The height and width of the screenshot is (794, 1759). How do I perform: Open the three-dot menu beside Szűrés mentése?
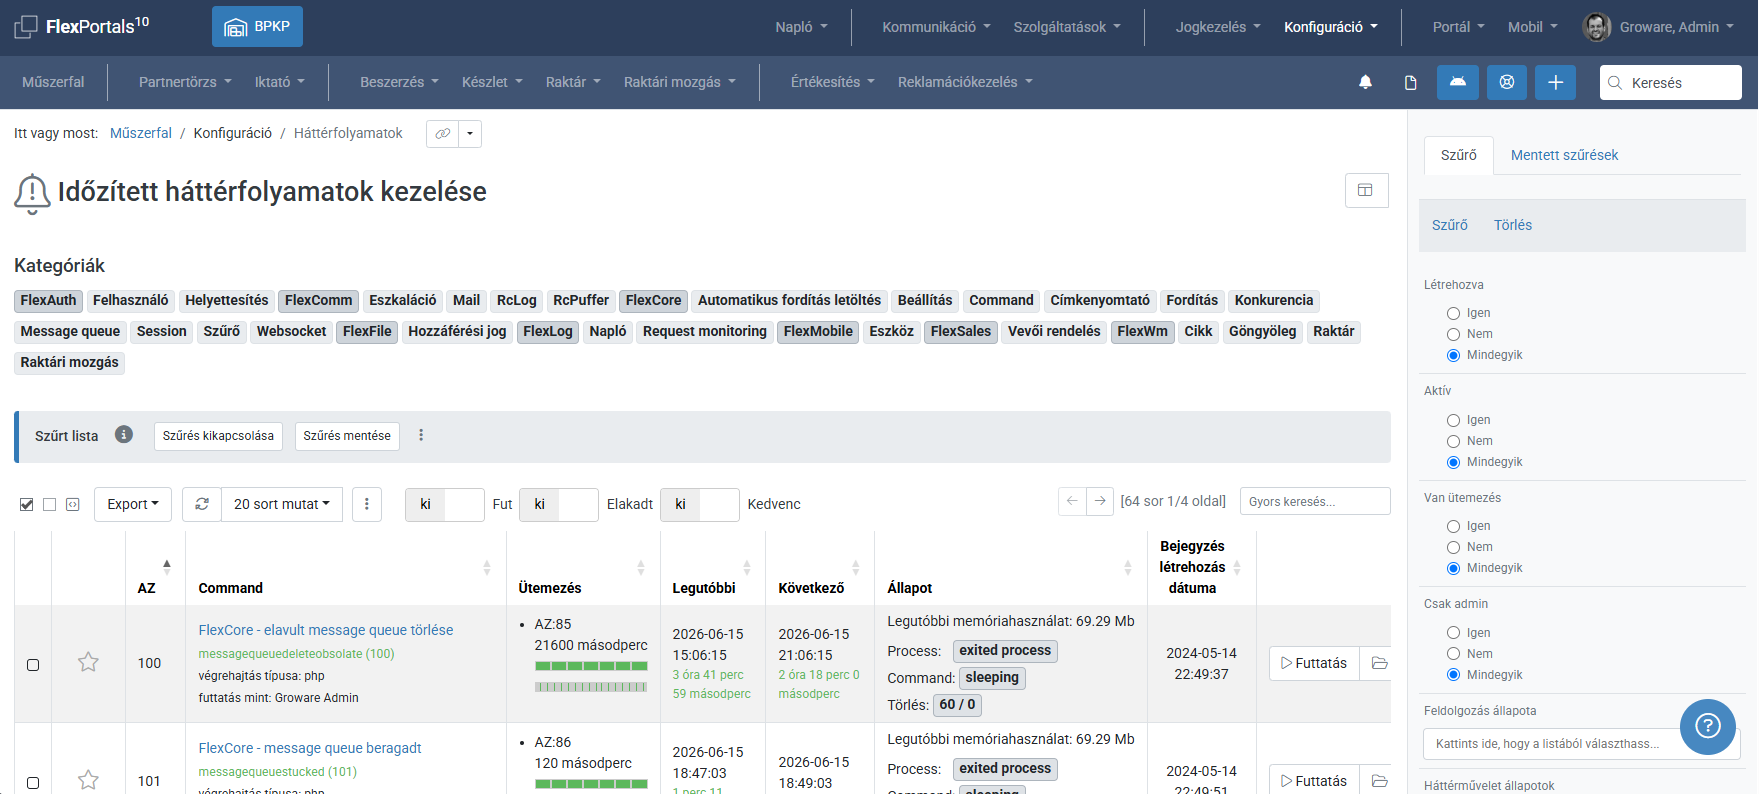[x=421, y=435]
